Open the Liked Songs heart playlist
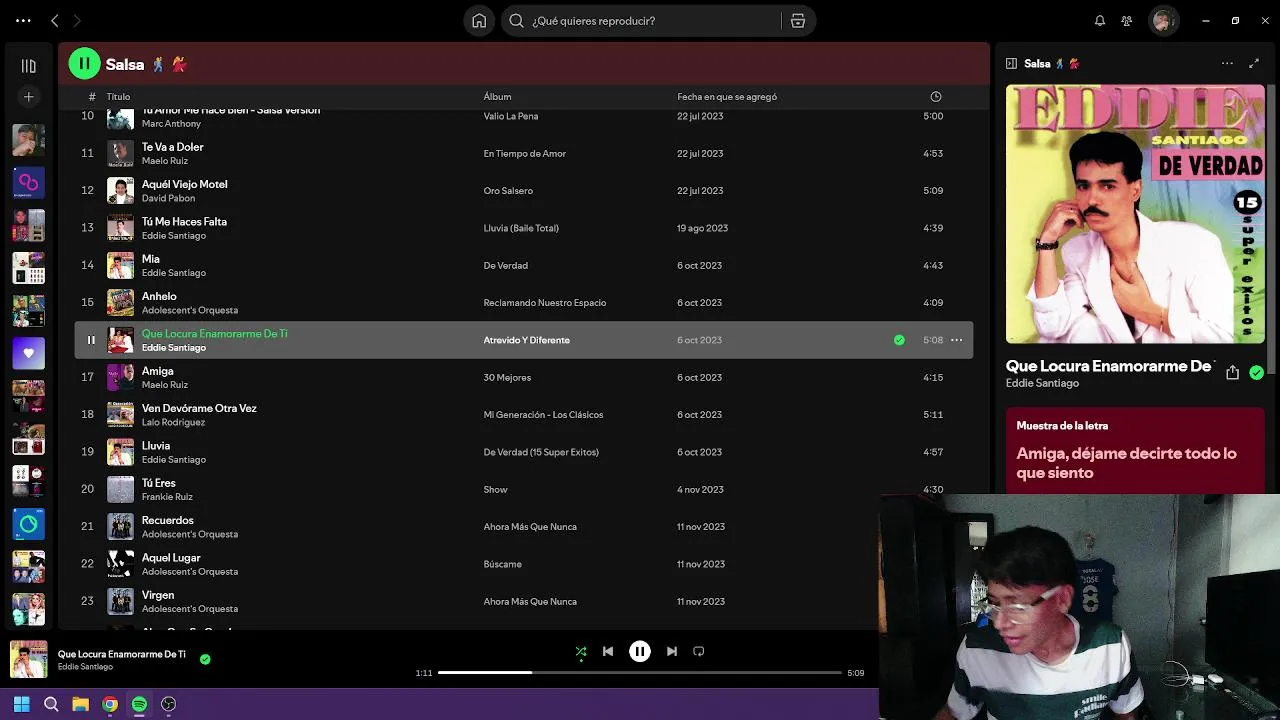1280x720 pixels. 29,353
